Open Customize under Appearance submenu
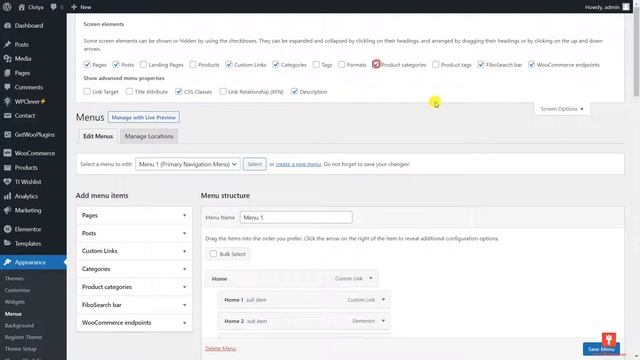This screenshot has width=640, height=360. click(x=18, y=290)
